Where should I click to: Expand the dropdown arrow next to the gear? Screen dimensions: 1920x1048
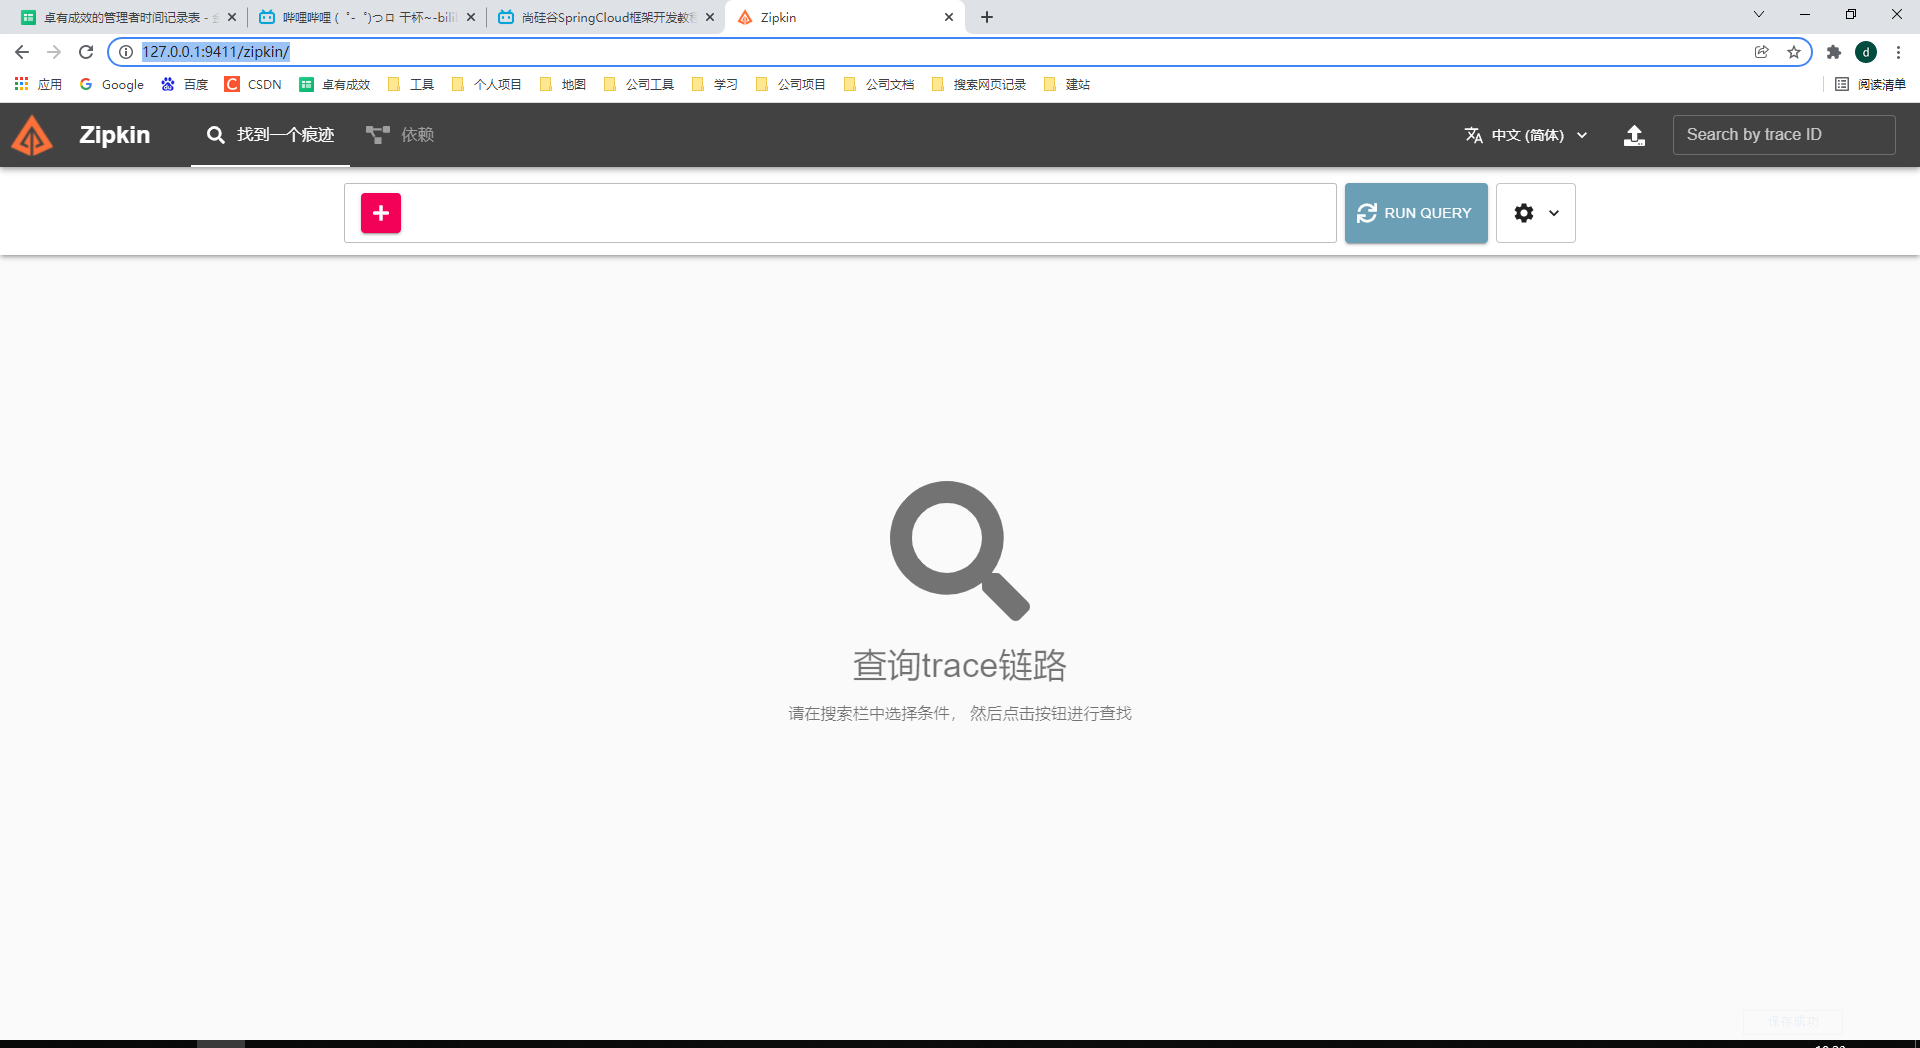click(1553, 213)
